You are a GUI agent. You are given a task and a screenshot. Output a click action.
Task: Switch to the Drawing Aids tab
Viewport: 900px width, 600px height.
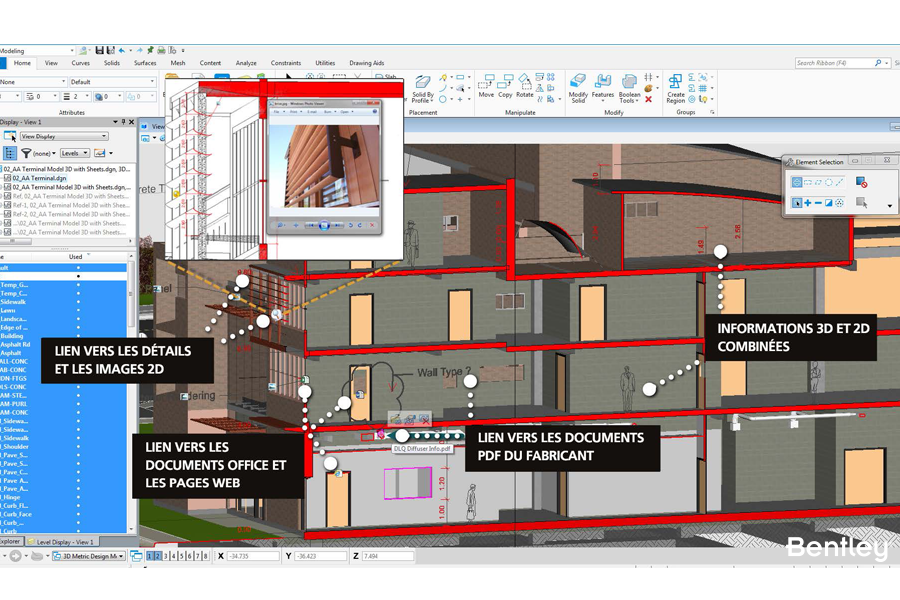click(x=366, y=63)
